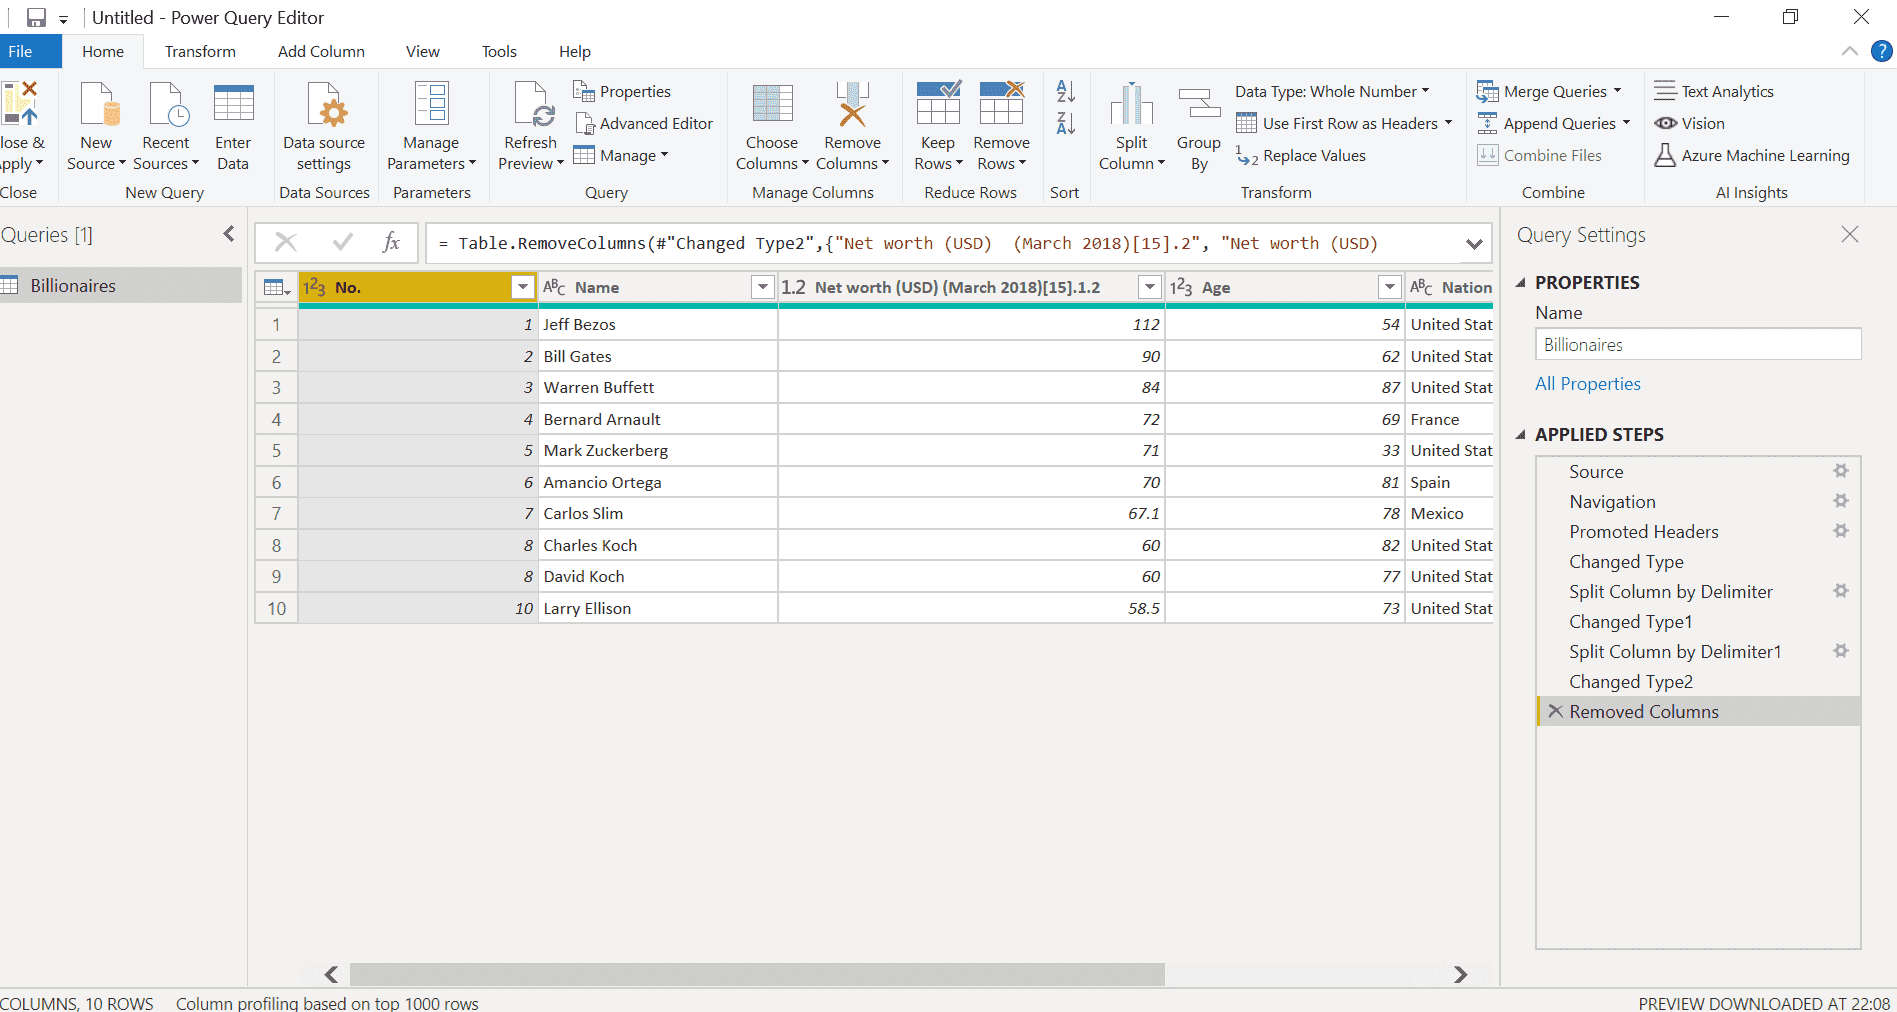Close the Query Settings pane
This screenshot has width=1897, height=1012.
(1850, 234)
